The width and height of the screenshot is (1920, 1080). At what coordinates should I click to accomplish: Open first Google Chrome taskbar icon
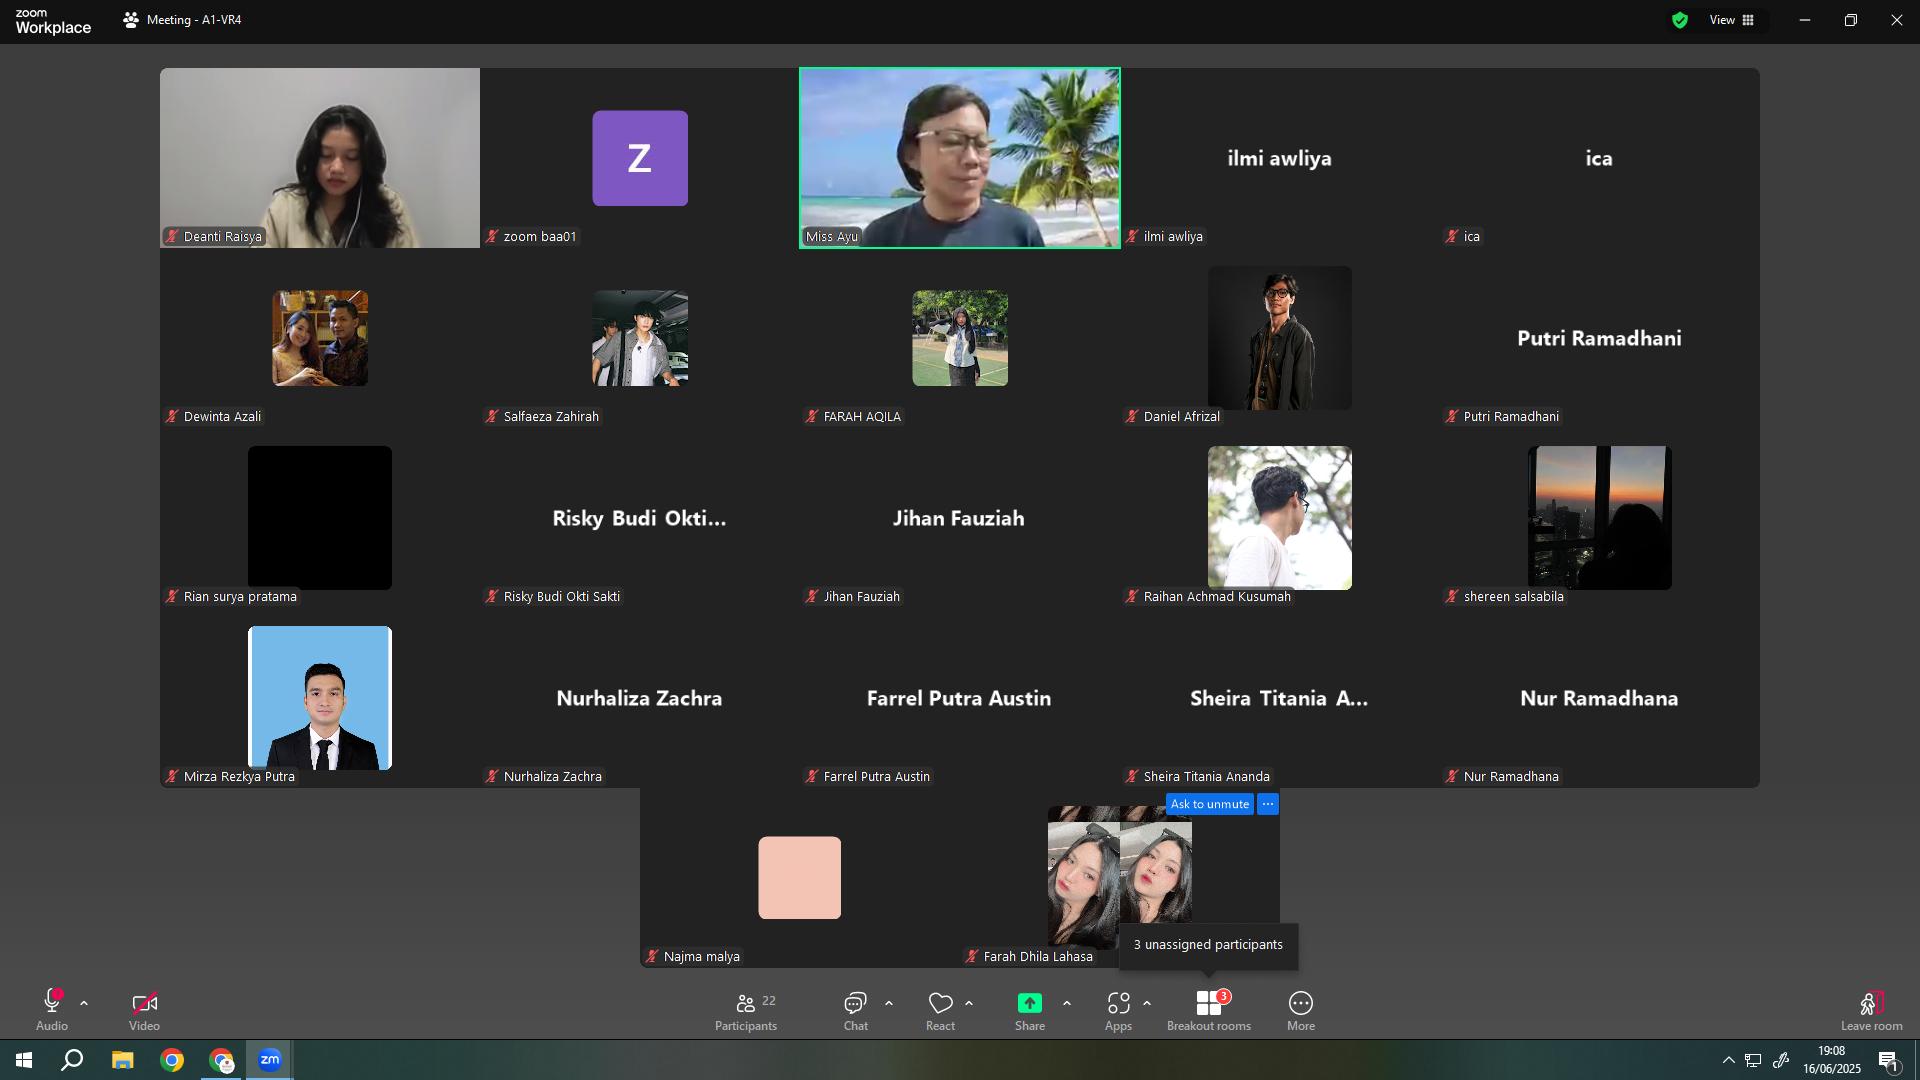pyautogui.click(x=172, y=1060)
